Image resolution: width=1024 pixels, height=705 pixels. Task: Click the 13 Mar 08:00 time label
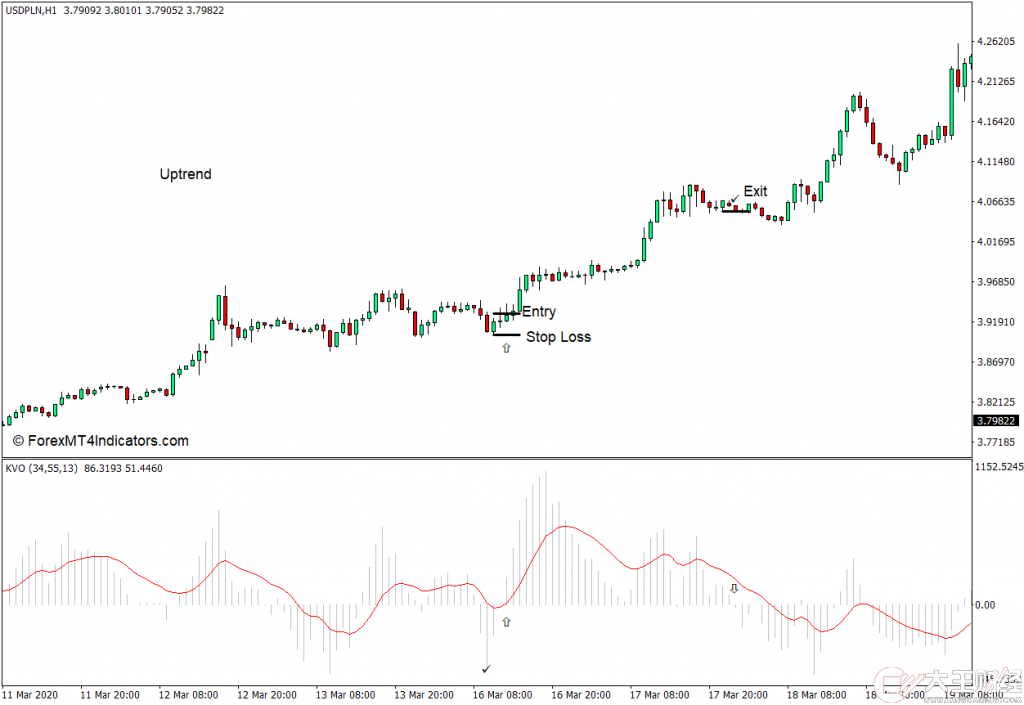(345, 695)
